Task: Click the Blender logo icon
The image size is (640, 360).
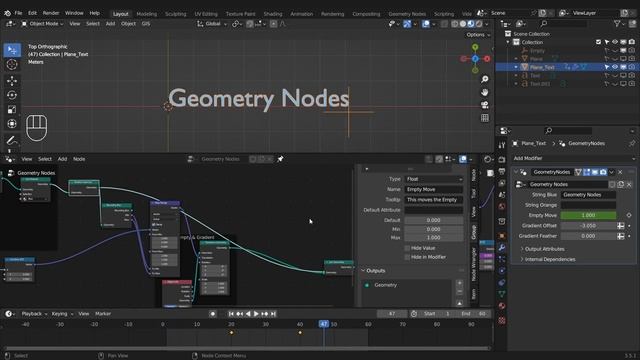Action: point(7,13)
